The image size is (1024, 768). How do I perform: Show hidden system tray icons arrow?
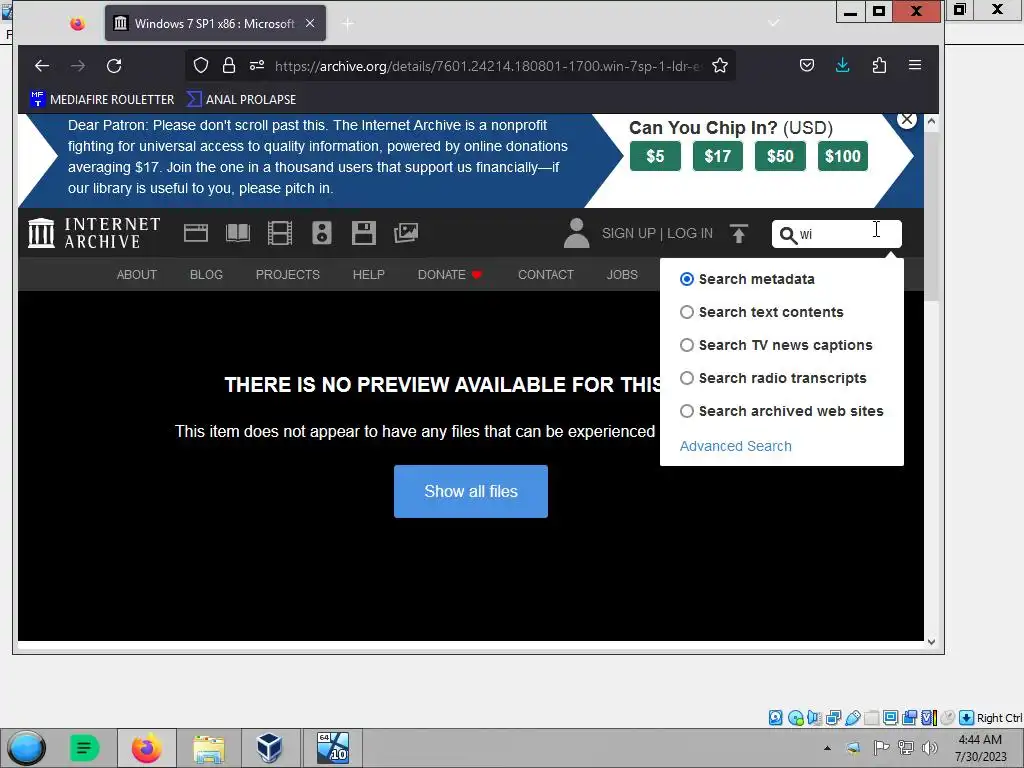coord(827,748)
